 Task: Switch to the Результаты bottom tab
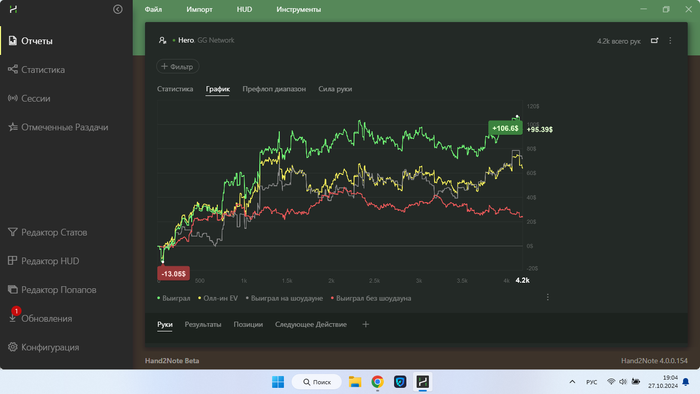click(x=203, y=324)
